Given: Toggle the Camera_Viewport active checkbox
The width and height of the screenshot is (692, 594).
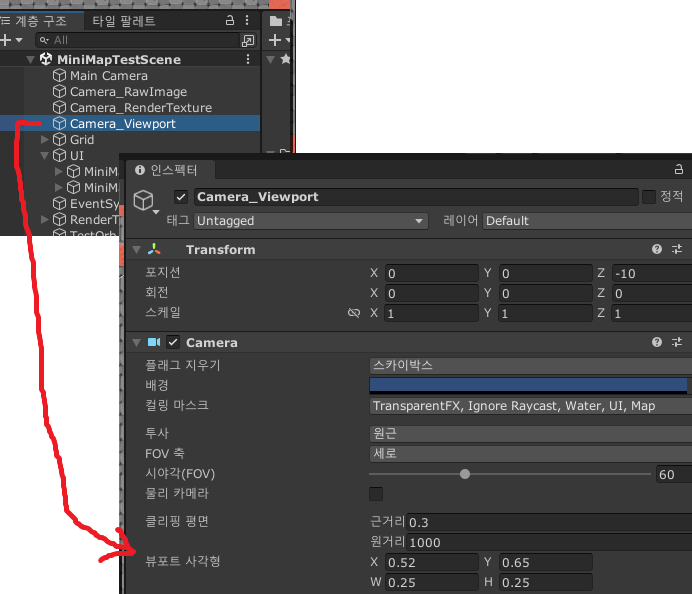Looking at the screenshot, I should (181, 197).
